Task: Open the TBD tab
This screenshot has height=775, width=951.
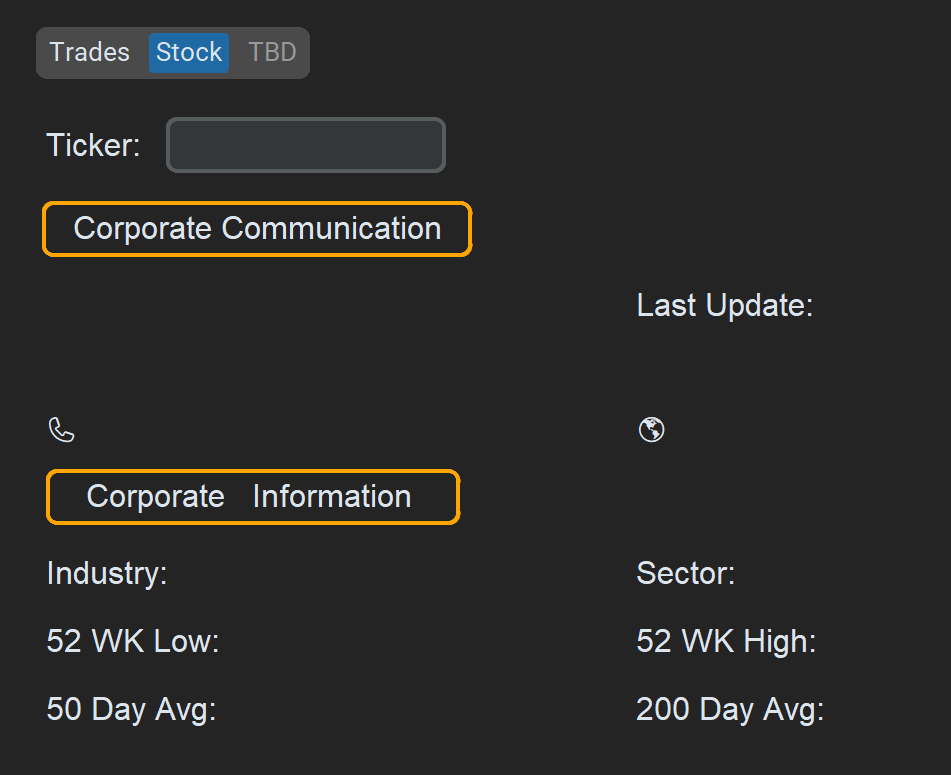Action: (x=272, y=52)
